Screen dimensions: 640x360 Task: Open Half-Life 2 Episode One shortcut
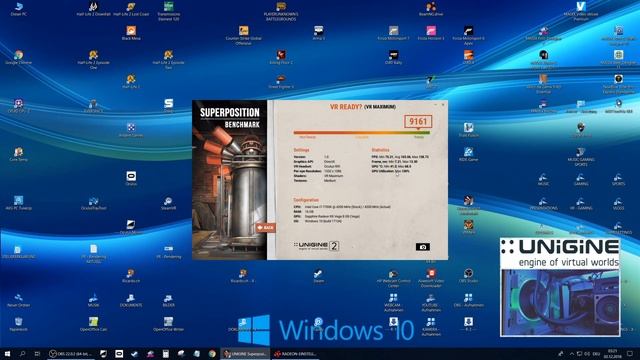(93, 60)
